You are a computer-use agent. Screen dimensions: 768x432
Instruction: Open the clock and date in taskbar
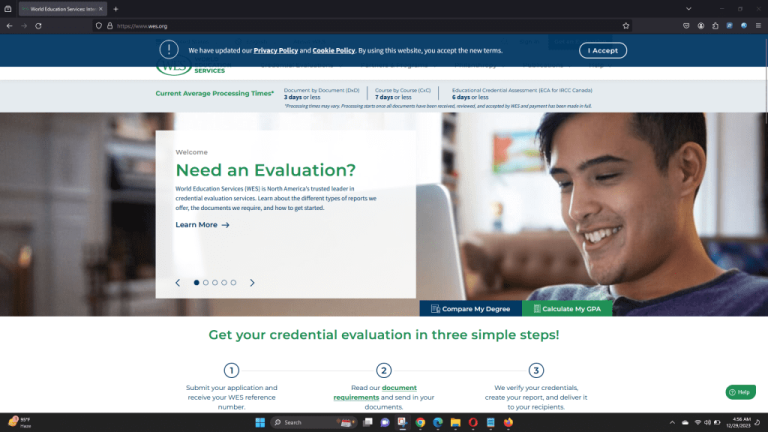741,422
